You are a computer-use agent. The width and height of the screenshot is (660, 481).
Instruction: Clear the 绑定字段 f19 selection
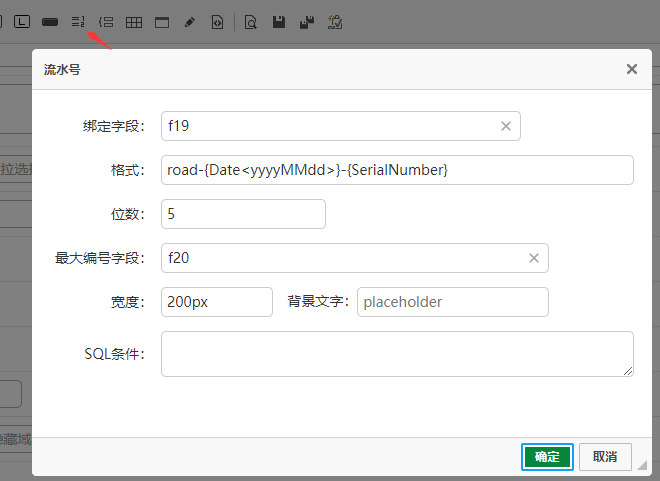click(506, 126)
